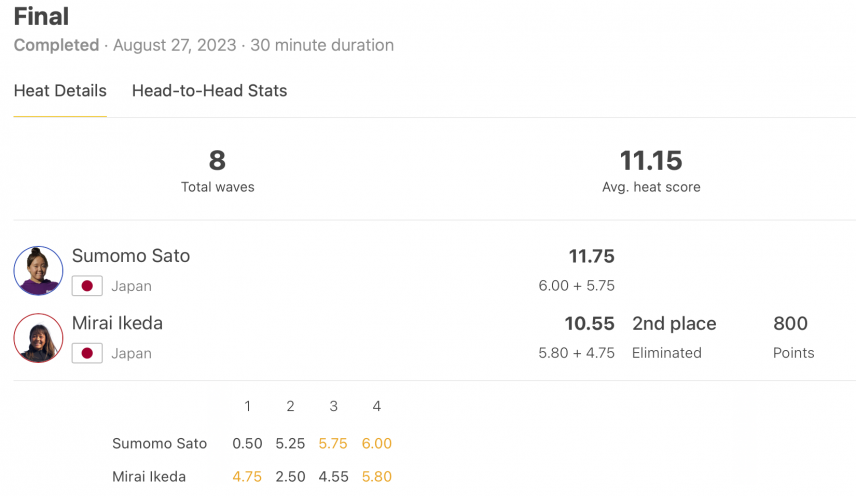Switch to Head-to-Head Stats tab

click(209, 91)
